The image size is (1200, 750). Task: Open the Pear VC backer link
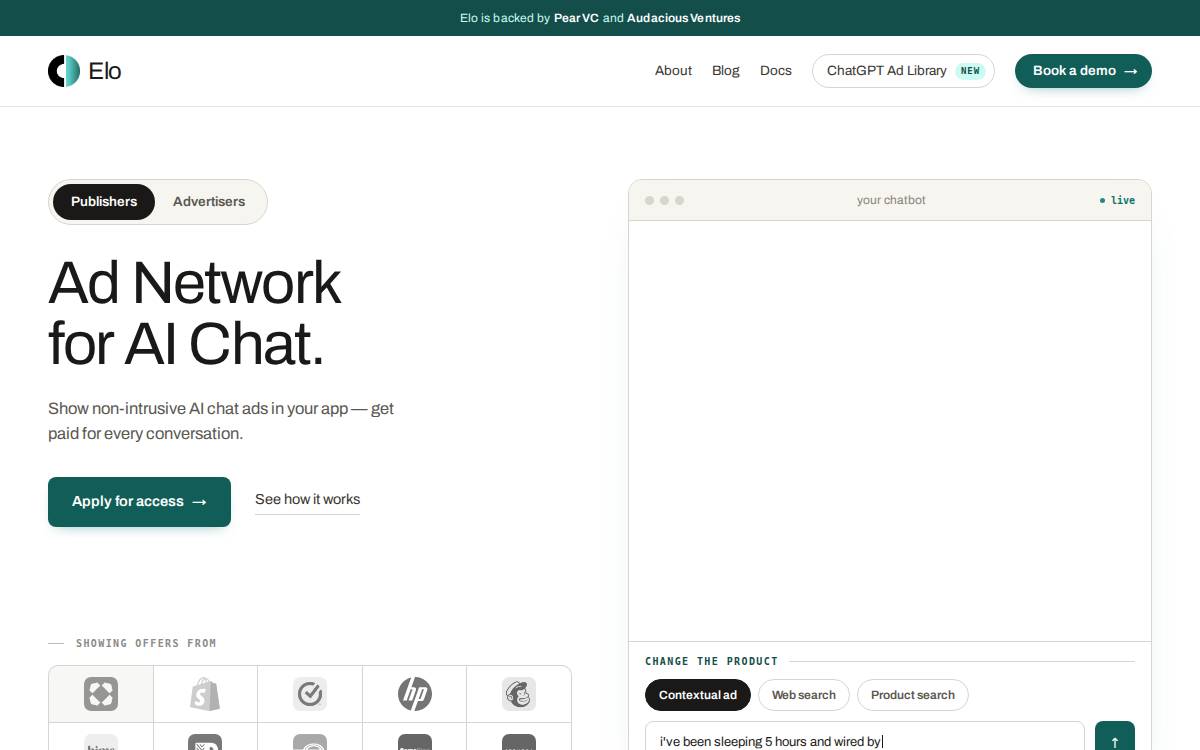[x=577, y=18]
